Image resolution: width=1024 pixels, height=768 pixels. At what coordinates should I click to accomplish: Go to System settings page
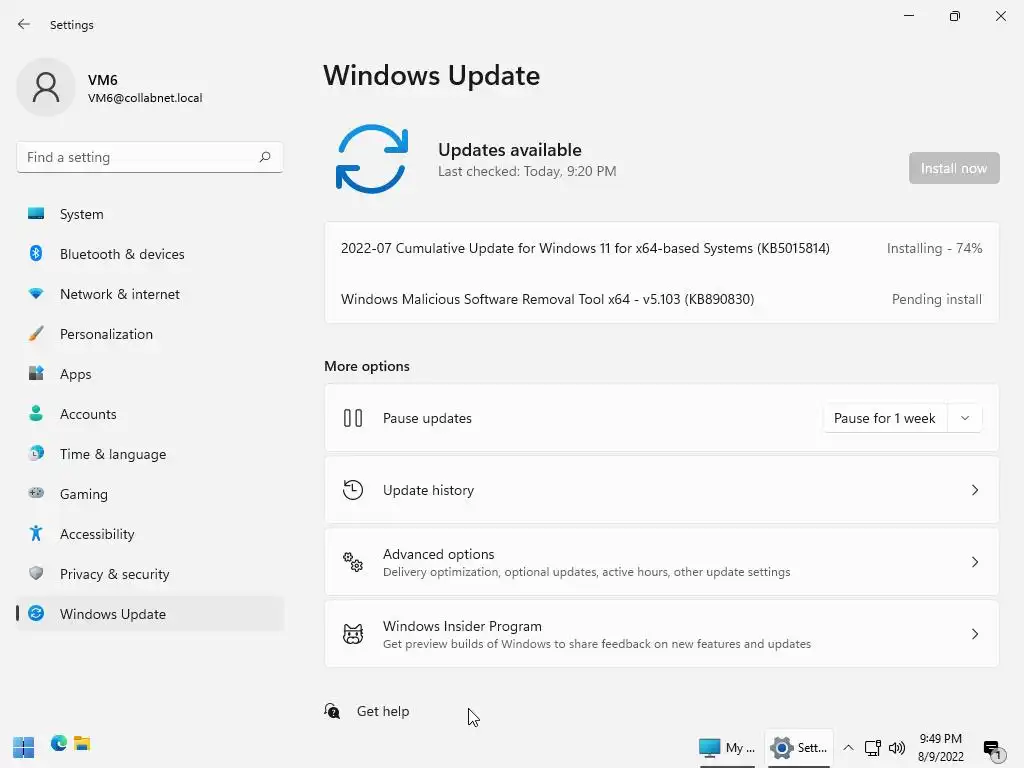tap(150, 214)
